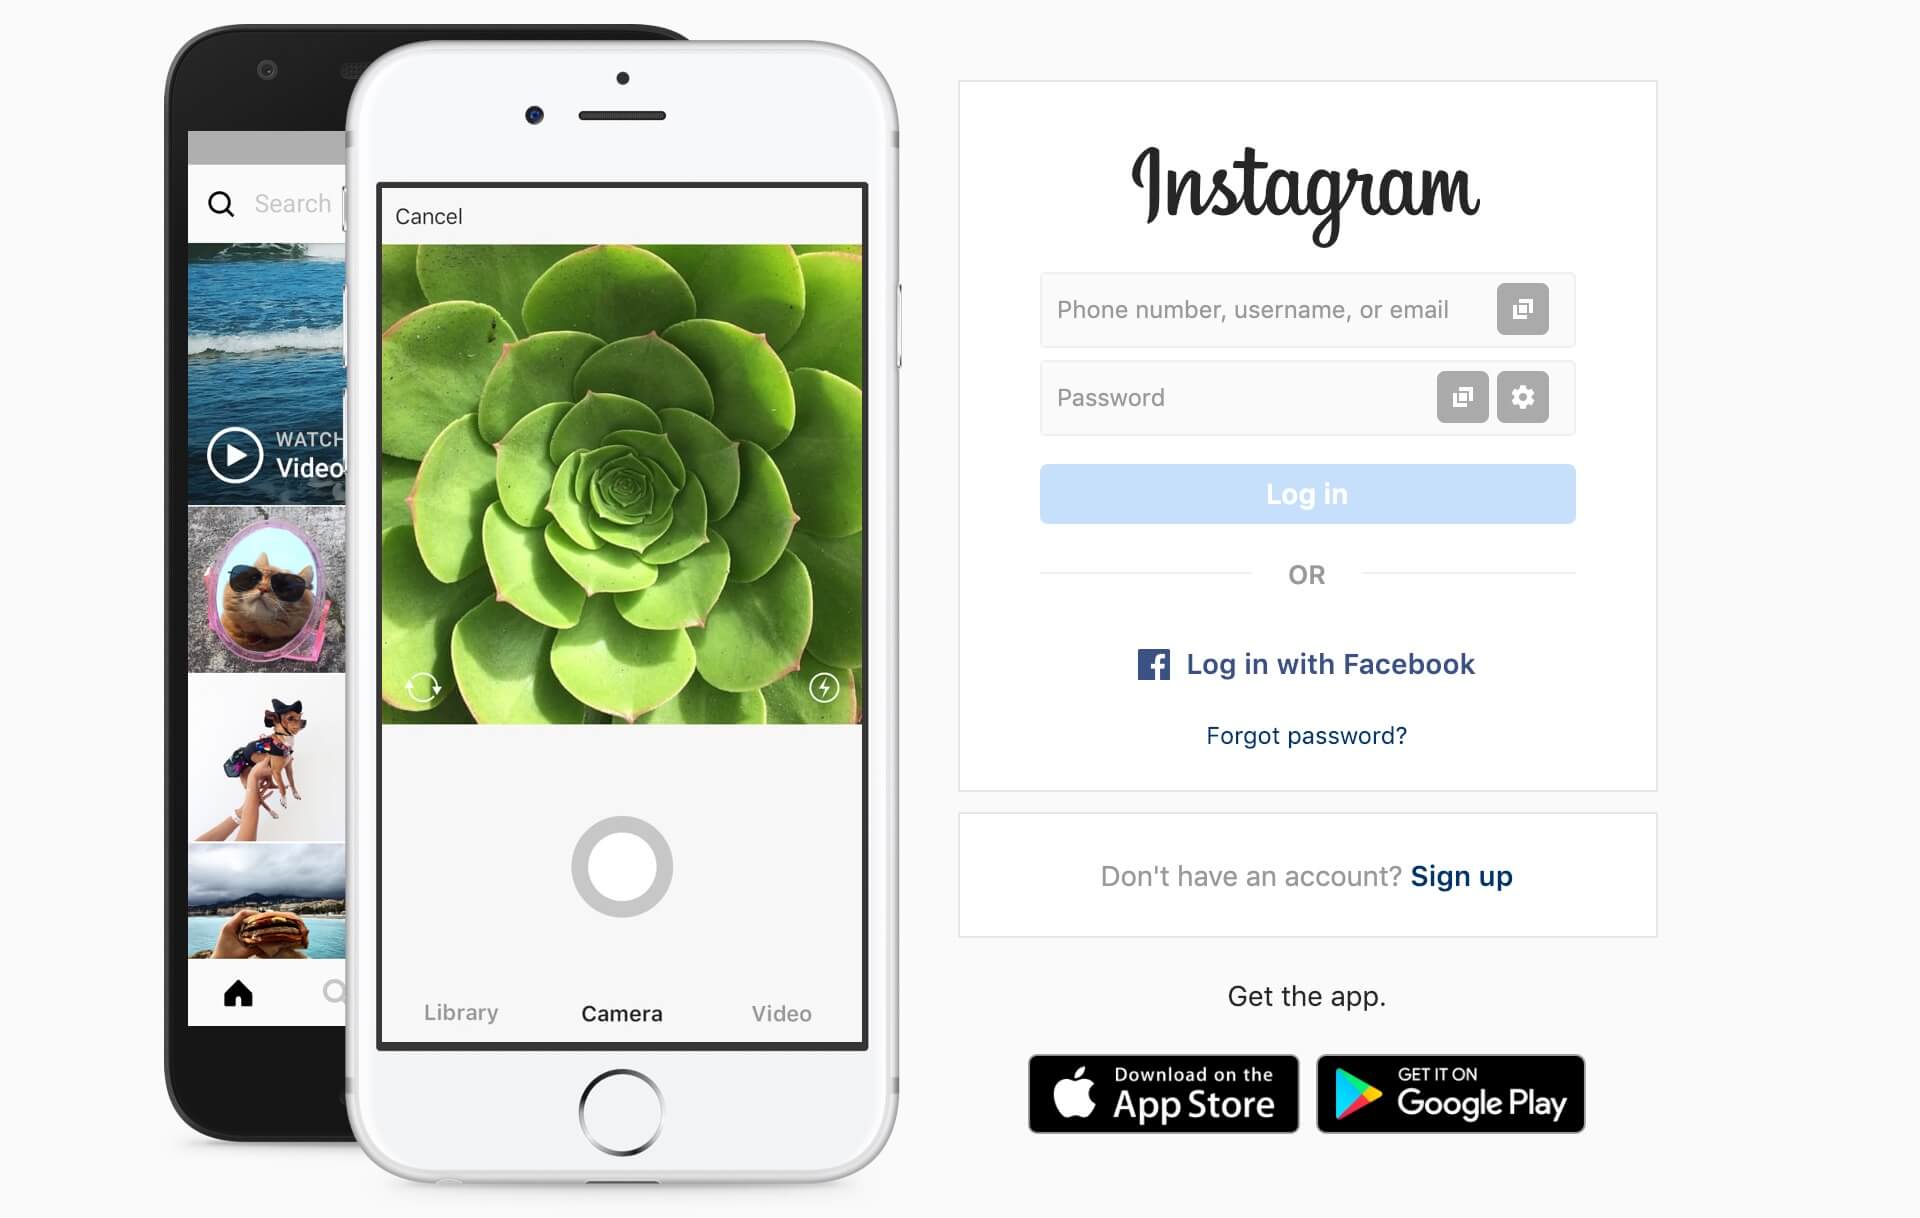
Task: Click Cancel to dismiss camera
Action: click(x=431, y=214)
